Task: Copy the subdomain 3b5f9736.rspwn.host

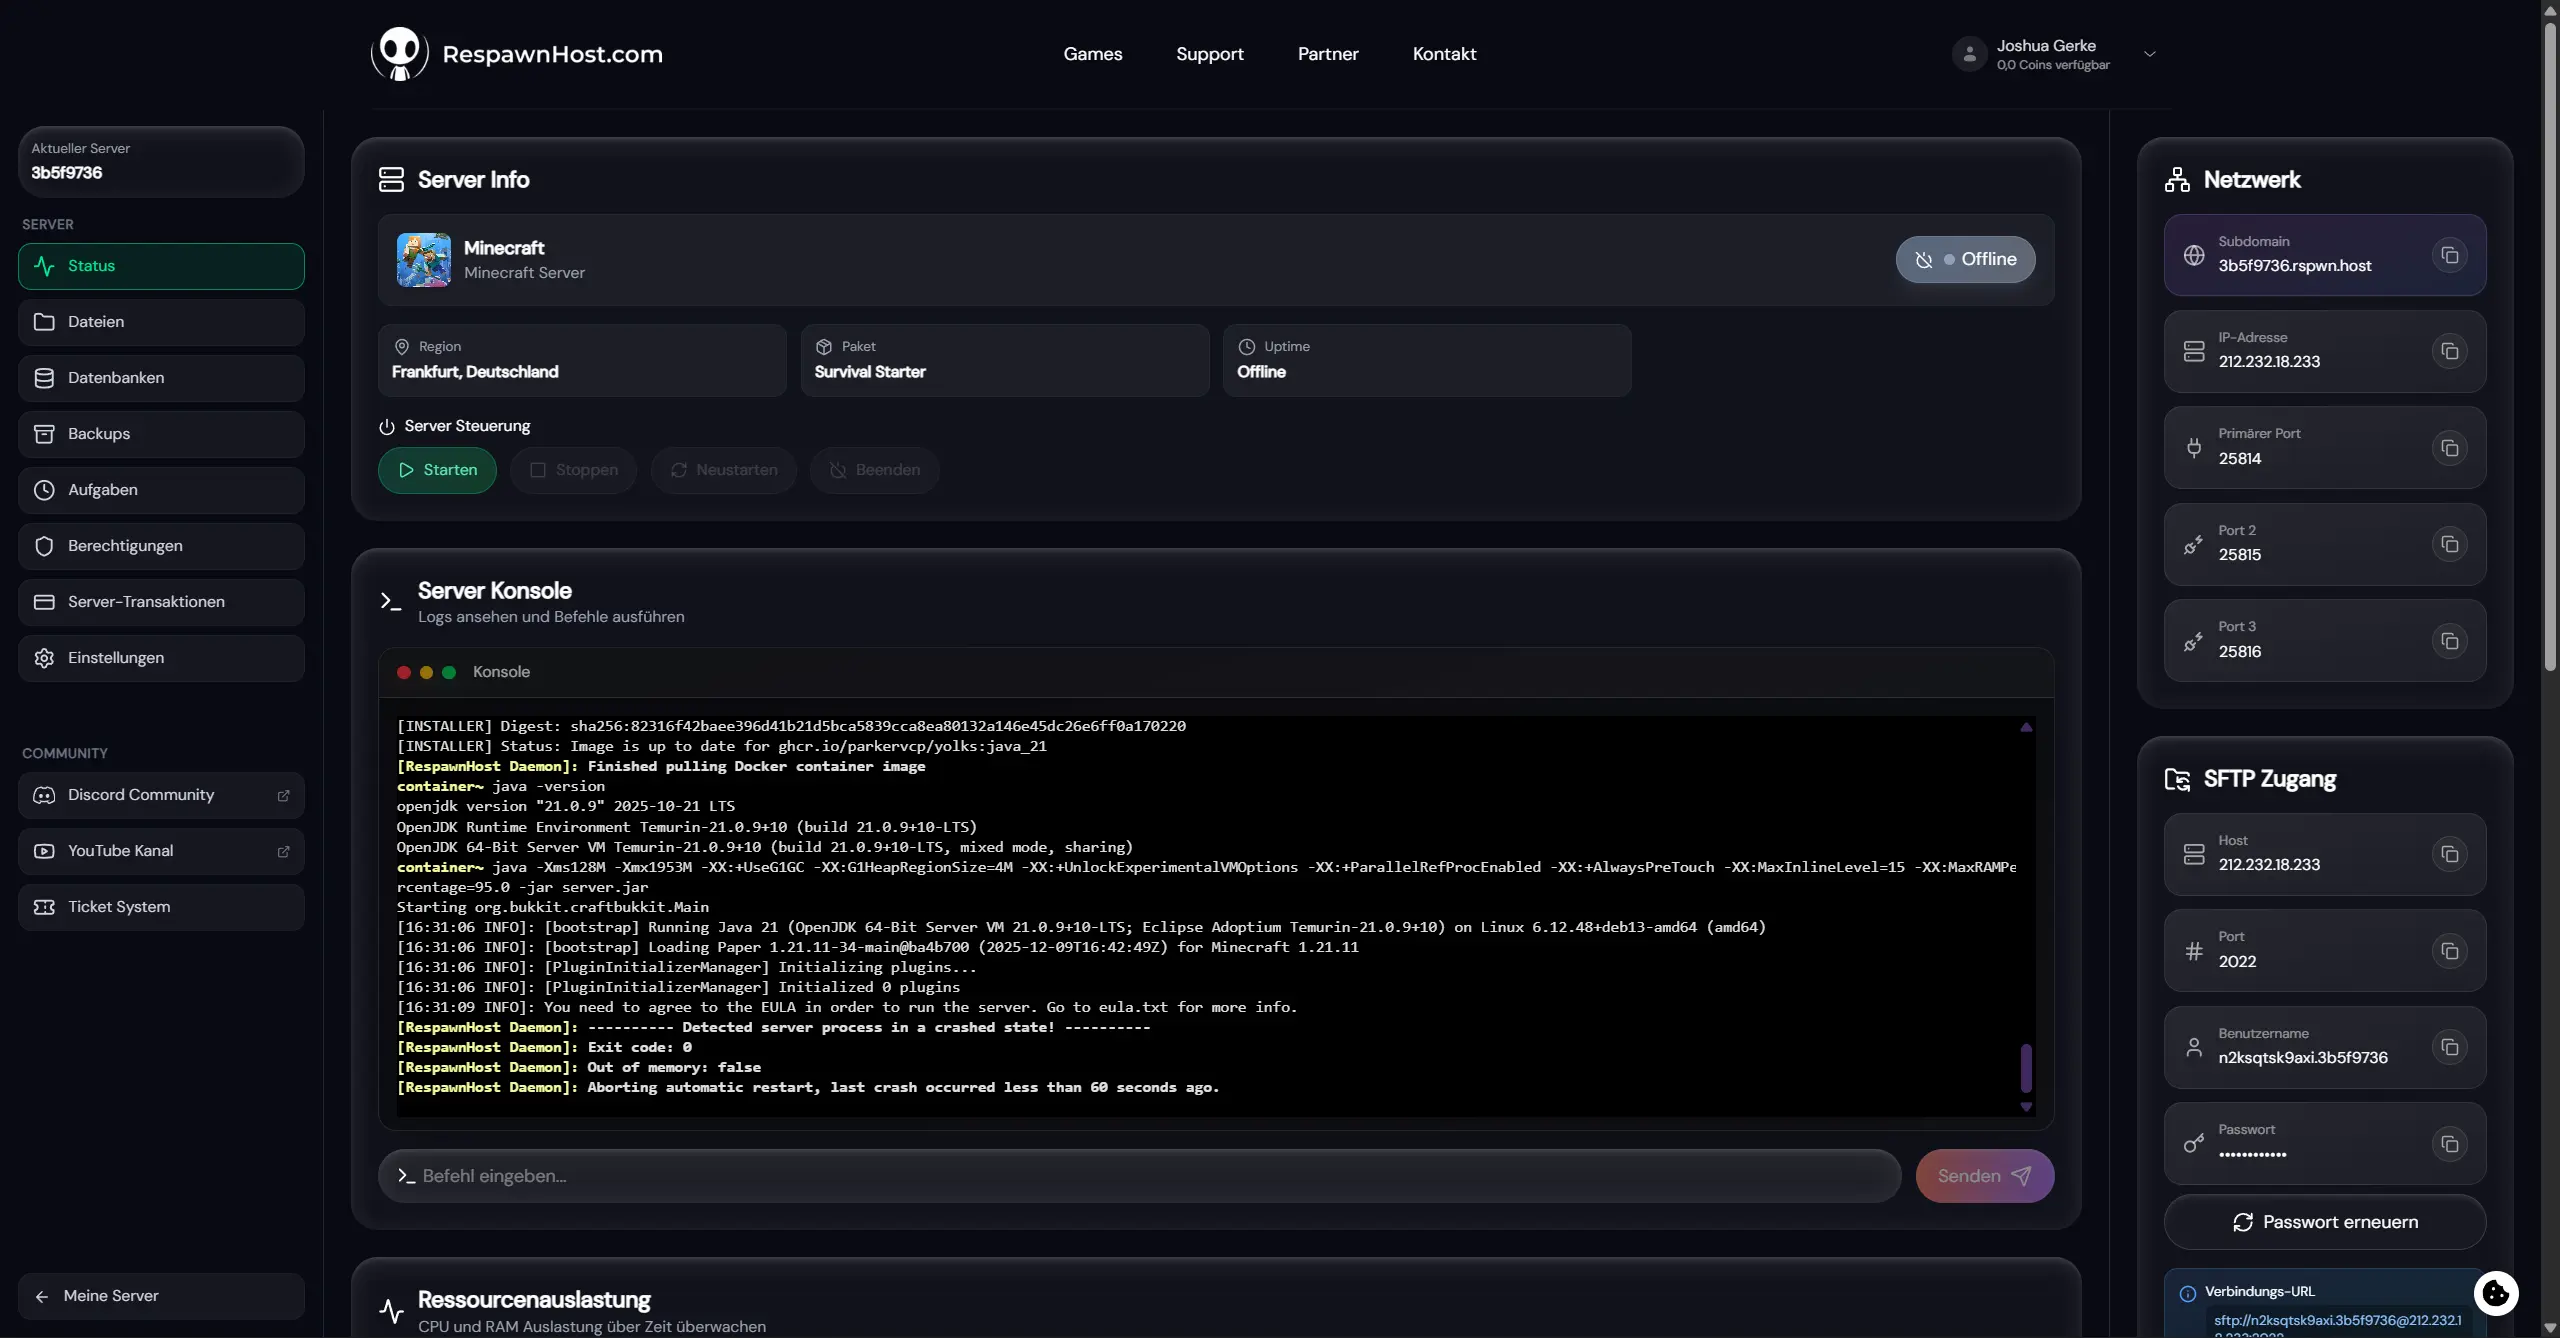Action: point(2449,254)
